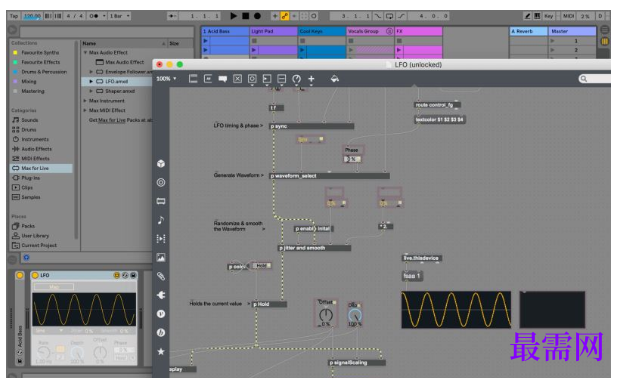Expand the LFO.amxd item

(91, 81)
